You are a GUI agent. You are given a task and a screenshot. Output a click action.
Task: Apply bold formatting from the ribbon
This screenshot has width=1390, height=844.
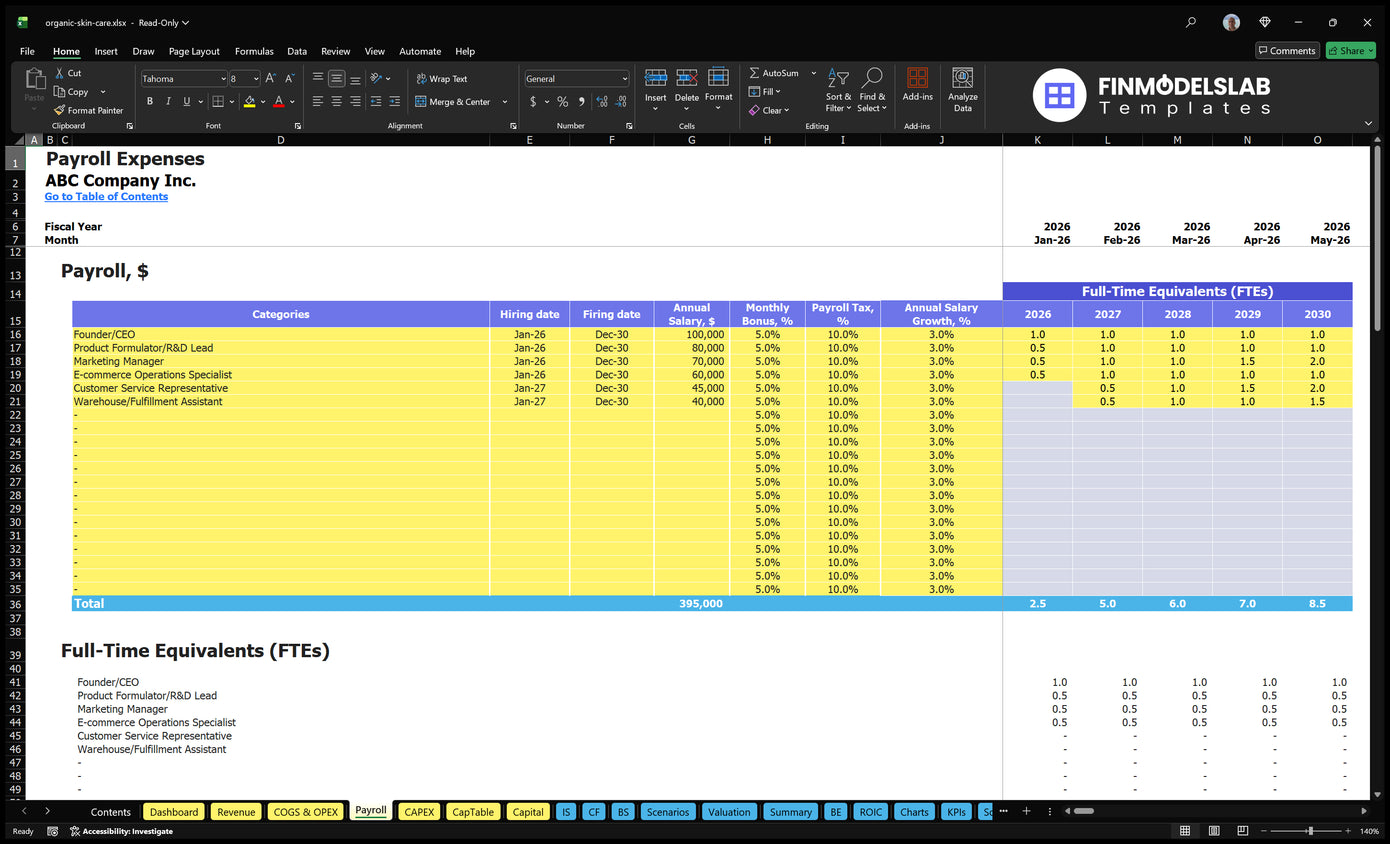[149, 101]
